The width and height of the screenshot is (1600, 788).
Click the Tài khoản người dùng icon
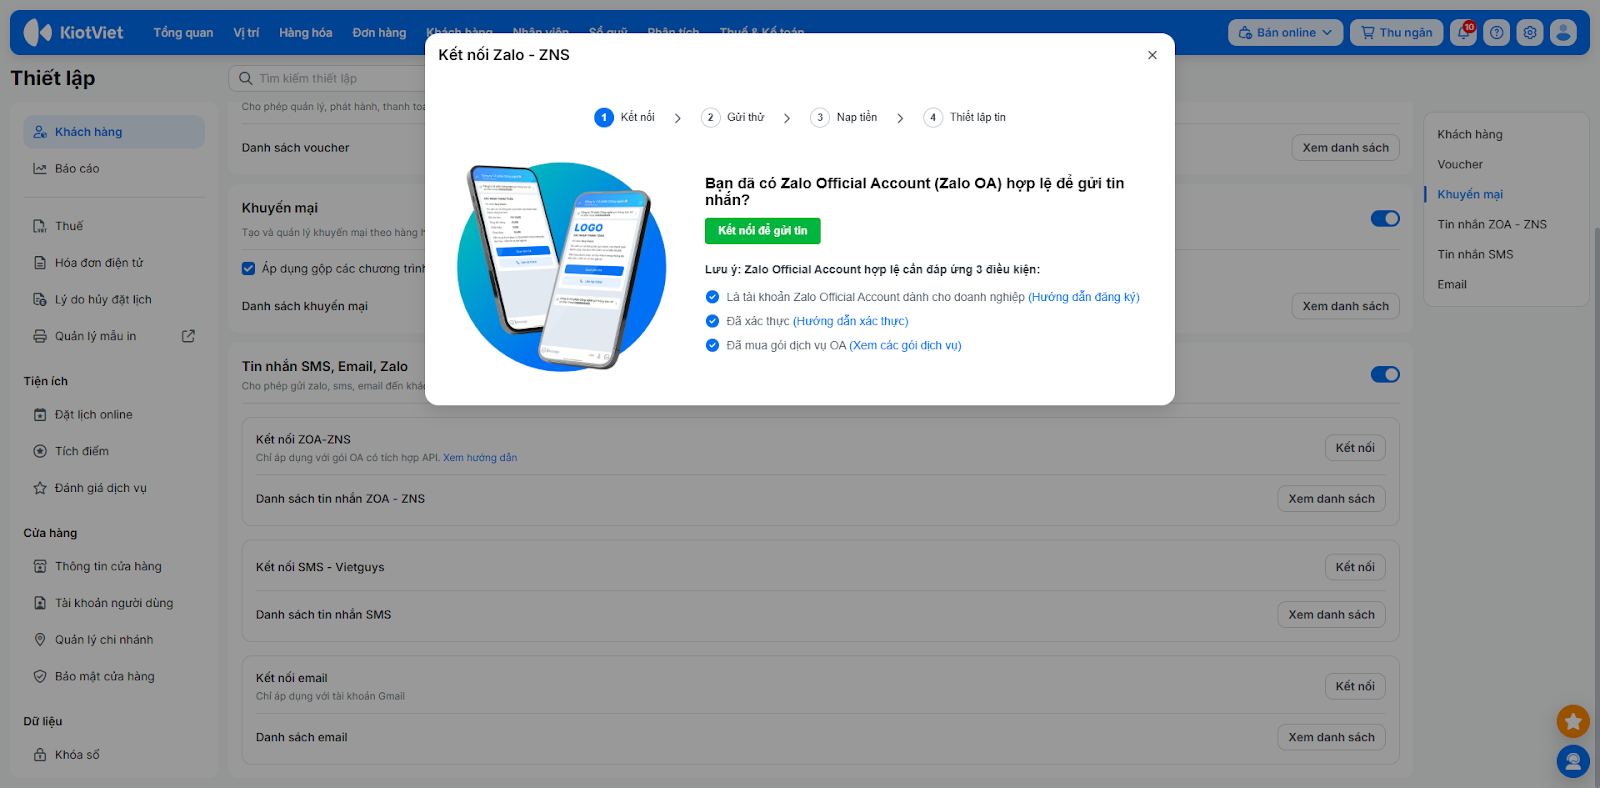[x=40, y=603]
